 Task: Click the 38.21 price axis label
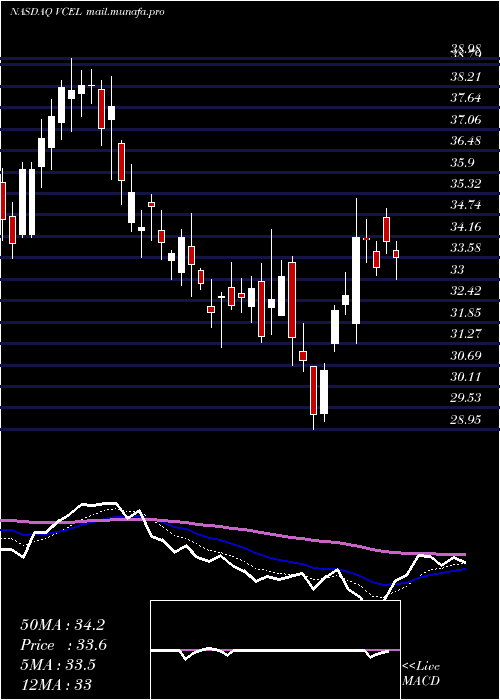pyautogui.click(x=466, y=77)
